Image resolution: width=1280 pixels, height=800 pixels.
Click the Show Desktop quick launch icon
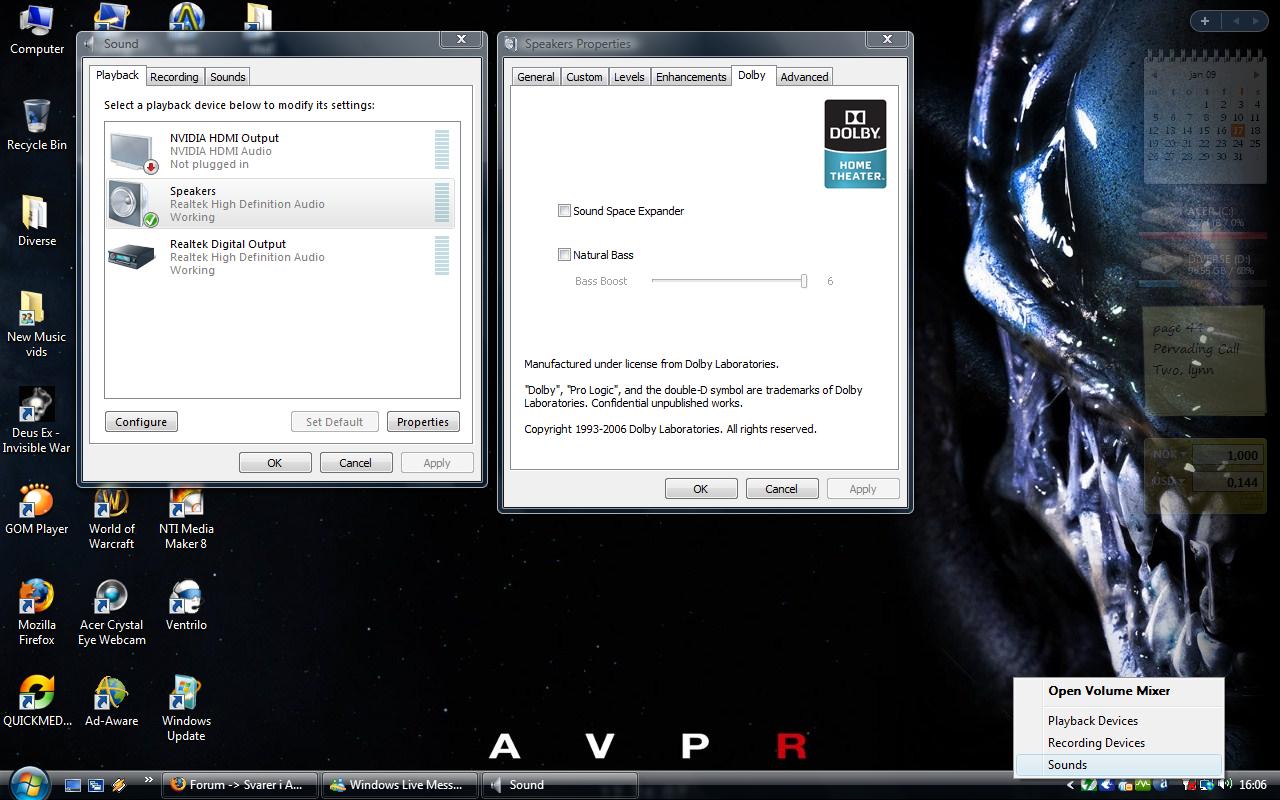[x=73, y=785]
